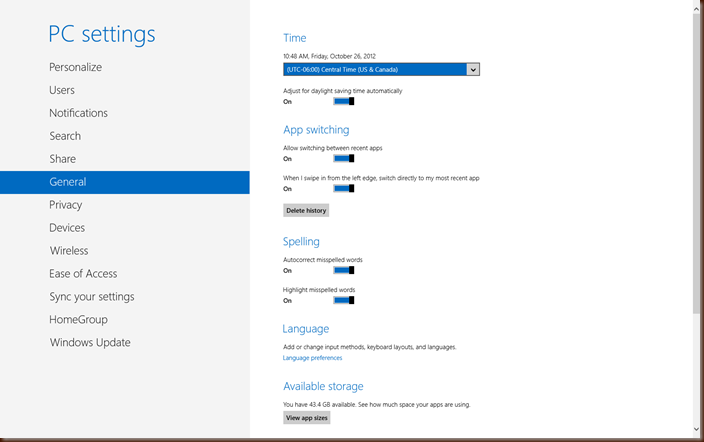Click the date text 'Friday, October 26, 2012'
The image size is (704, 442).
(x=343, y=57)
